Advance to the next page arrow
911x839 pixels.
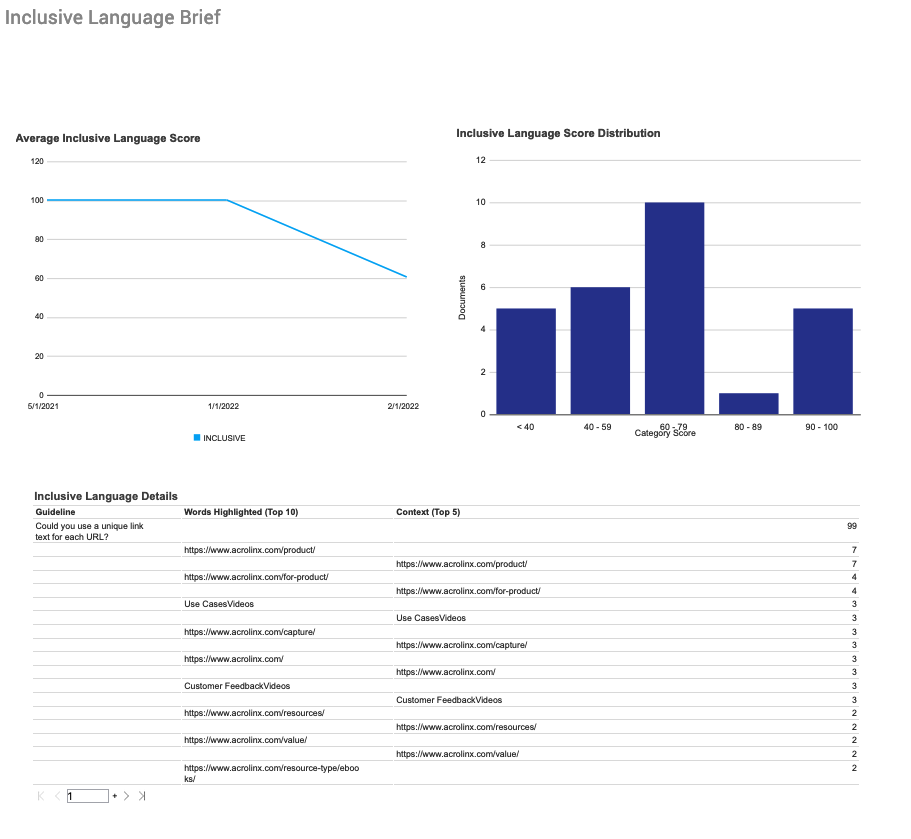127,796
